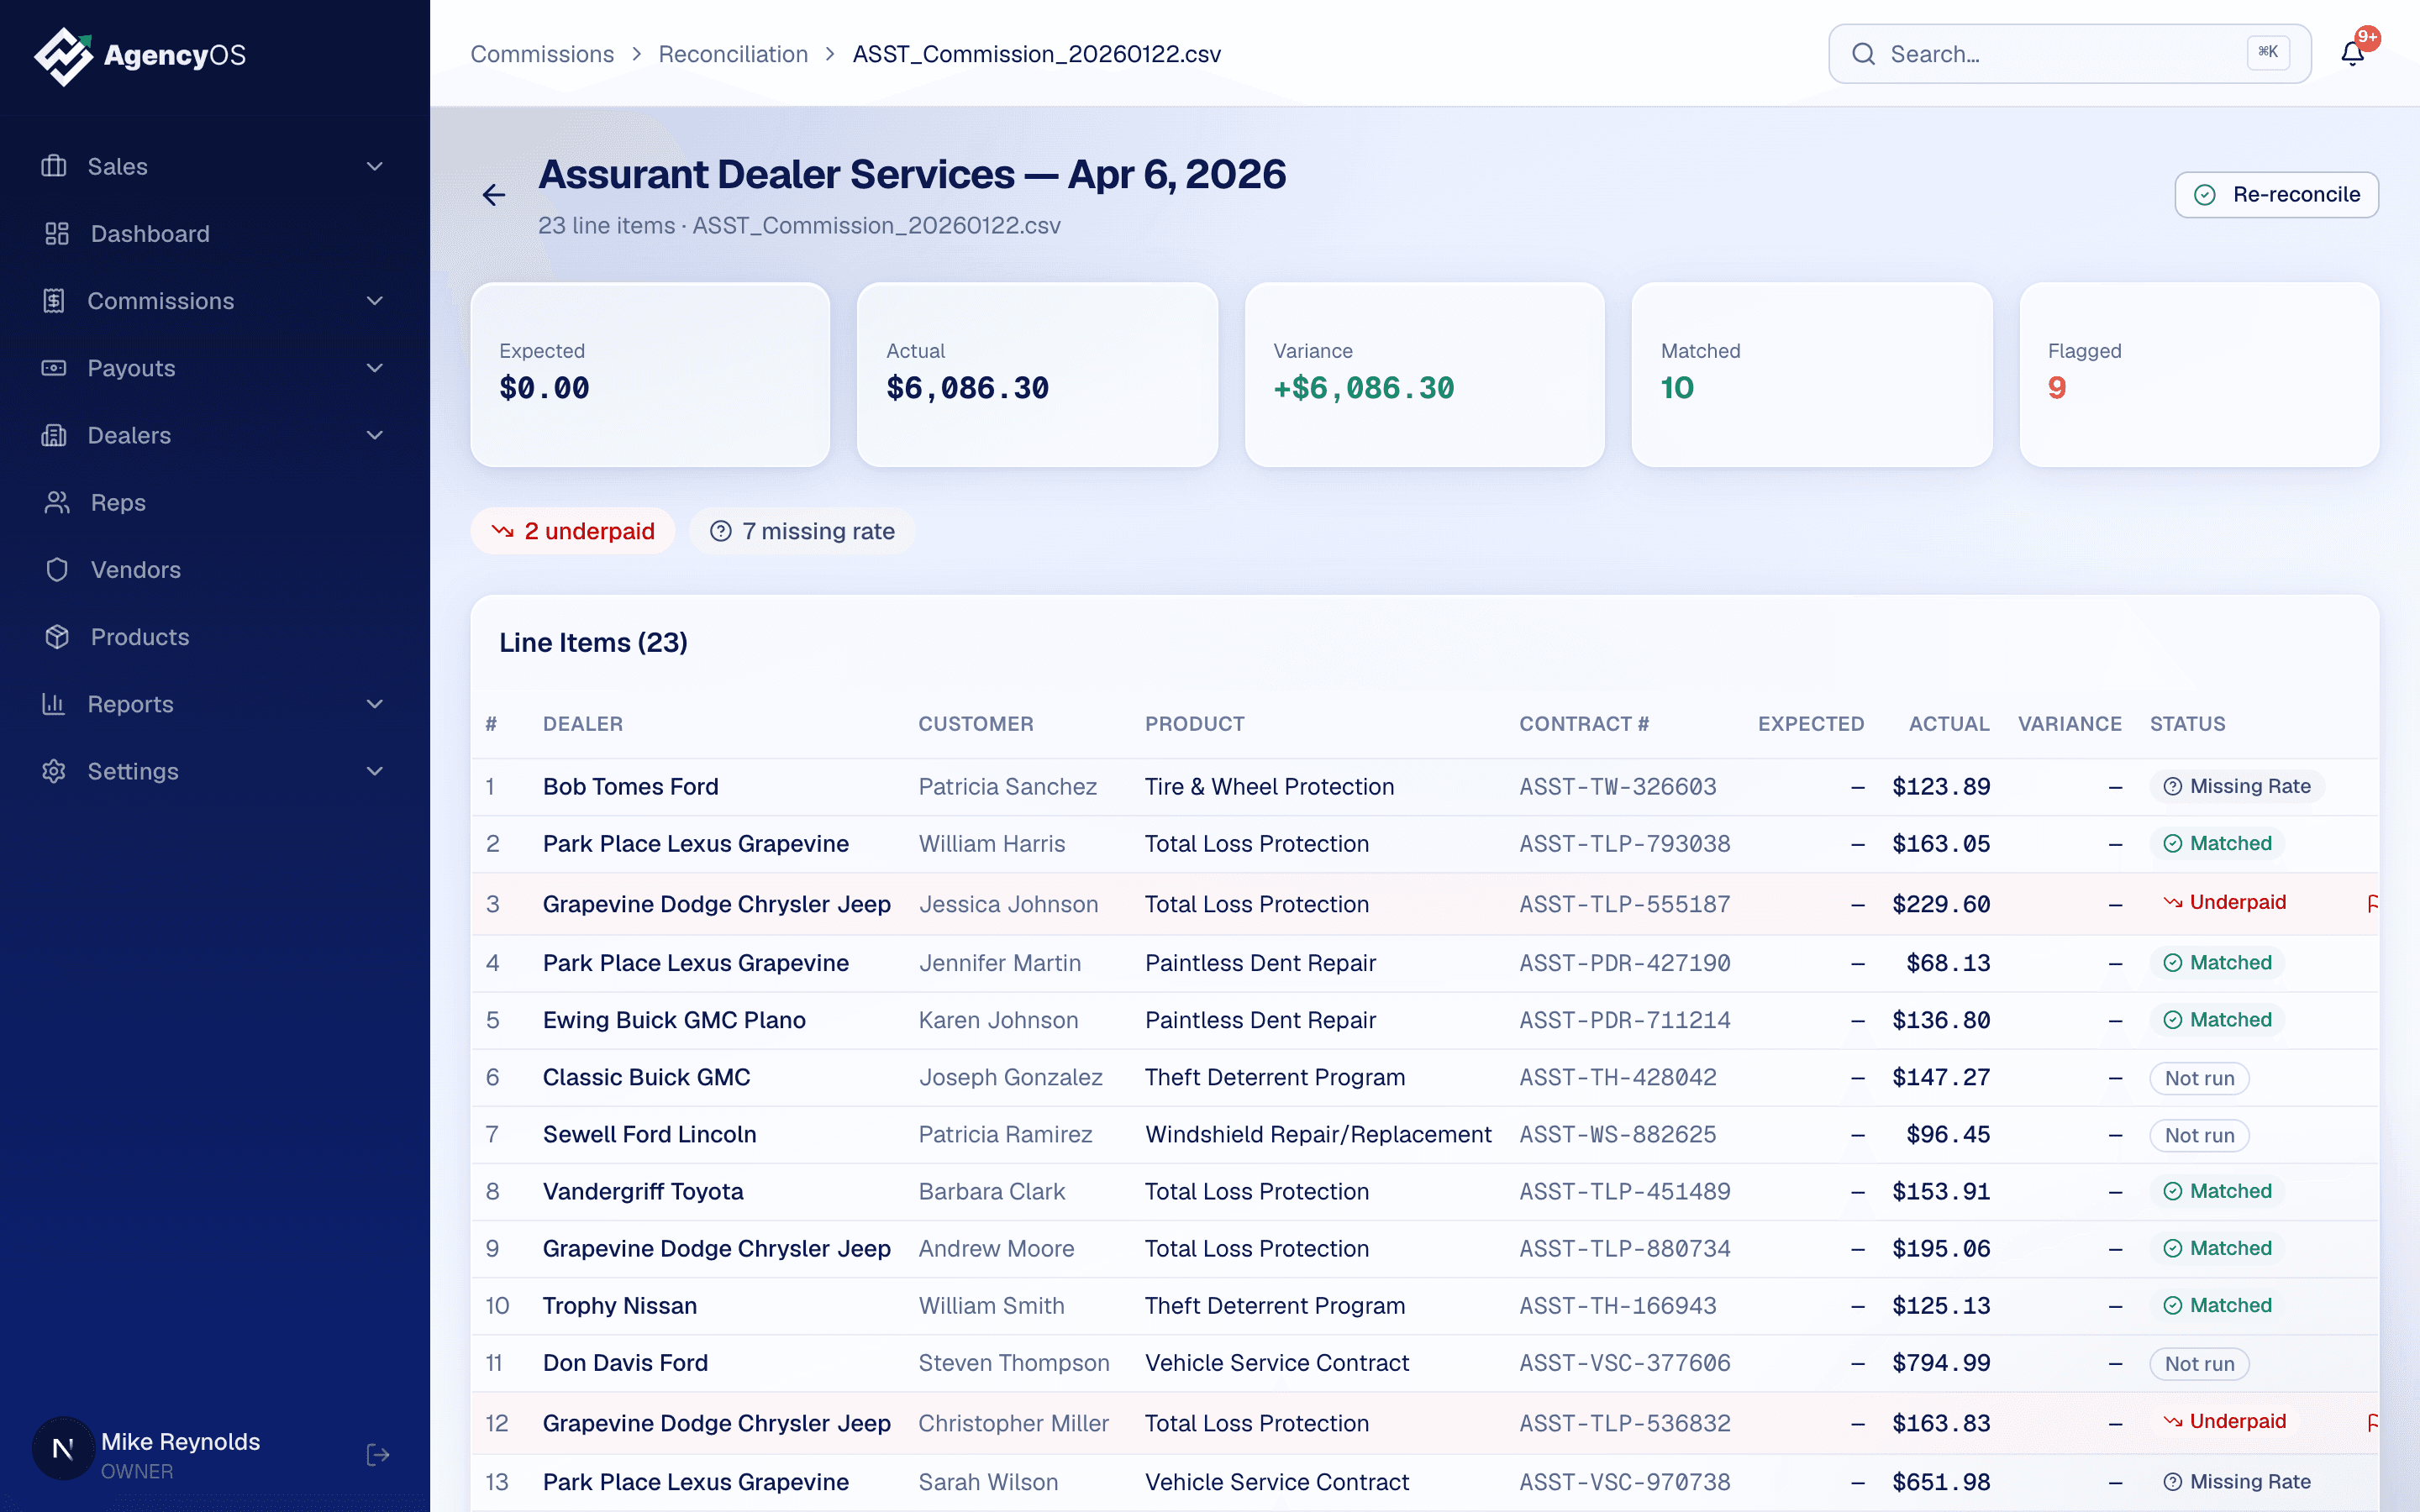Click the Variance summary card
This screenshot has height=1512, width=2420.
1424,374
